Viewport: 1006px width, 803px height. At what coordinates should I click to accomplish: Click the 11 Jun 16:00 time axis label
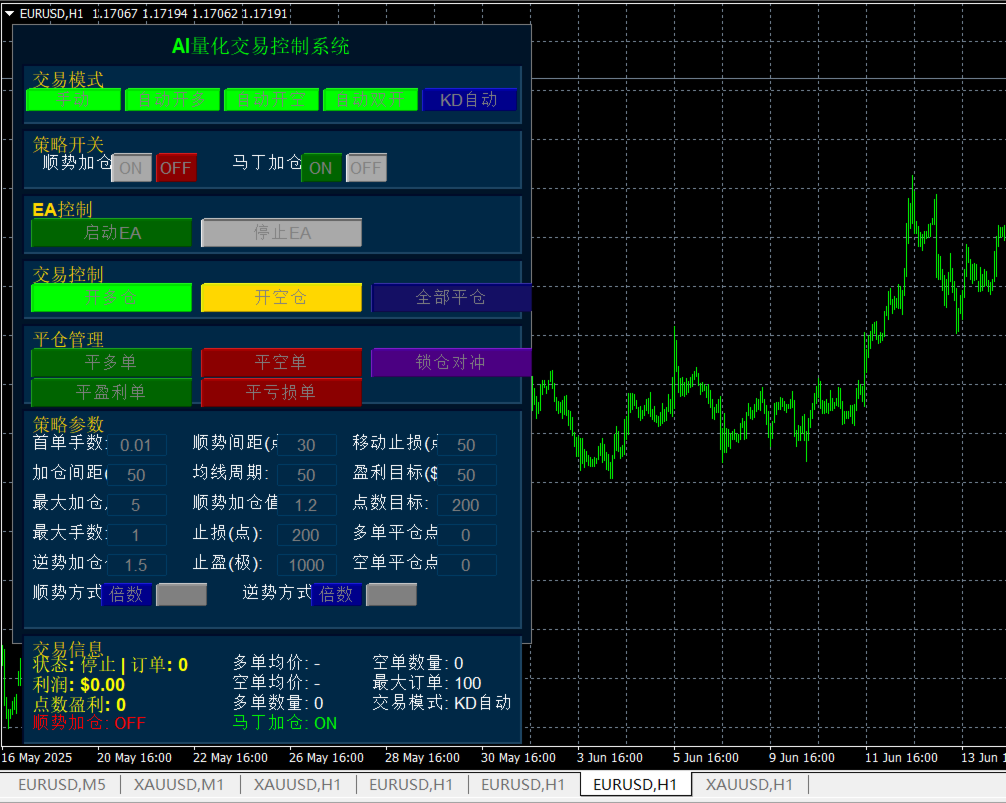coord(901,757)
